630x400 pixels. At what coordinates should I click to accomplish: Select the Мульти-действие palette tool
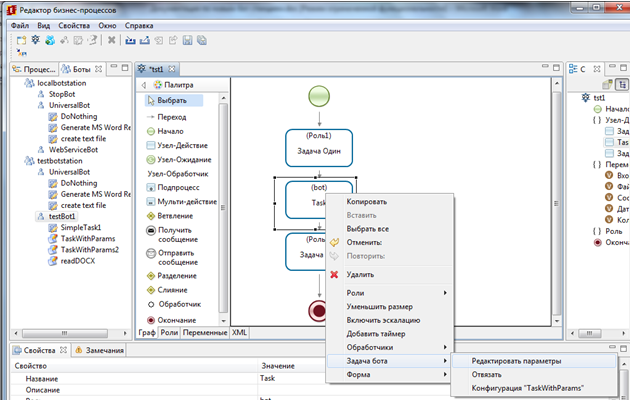[x=181, y=202]
